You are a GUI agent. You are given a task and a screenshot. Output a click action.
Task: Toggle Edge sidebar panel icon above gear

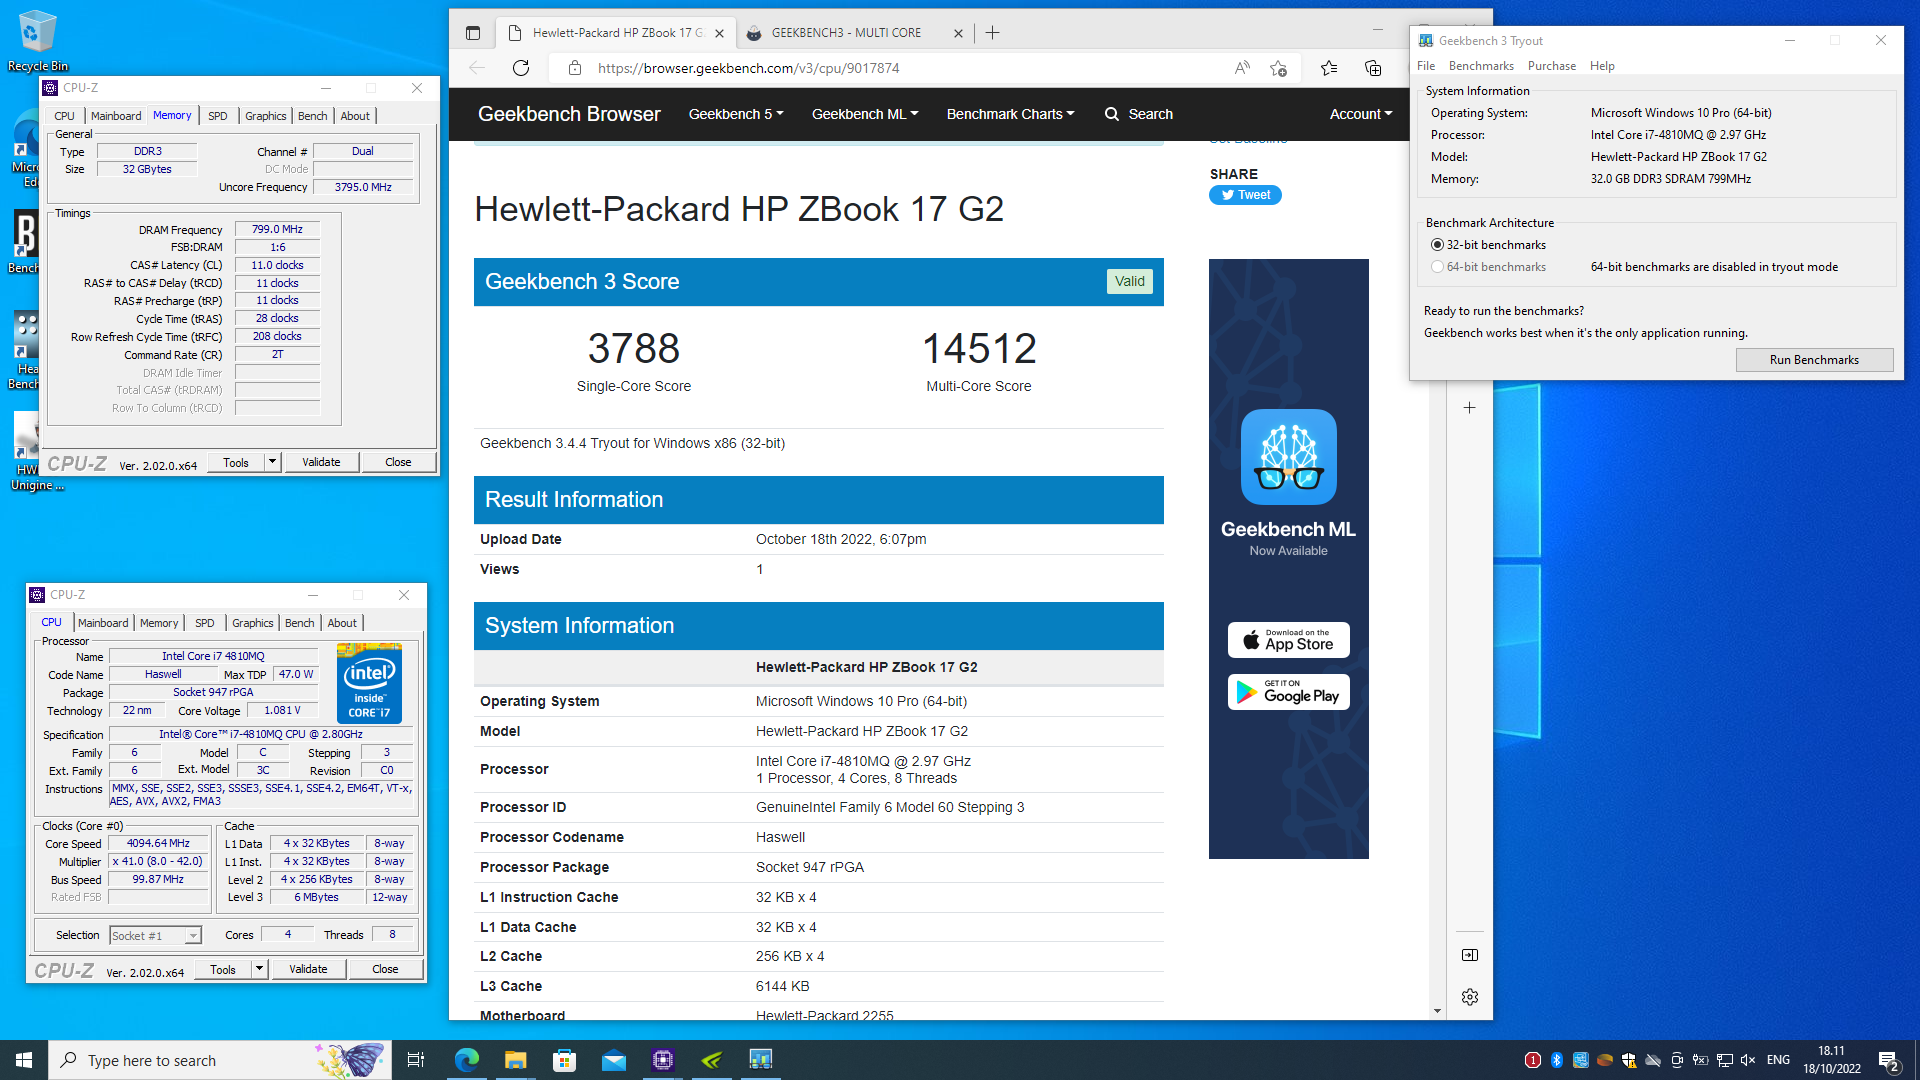[1470, 955]
